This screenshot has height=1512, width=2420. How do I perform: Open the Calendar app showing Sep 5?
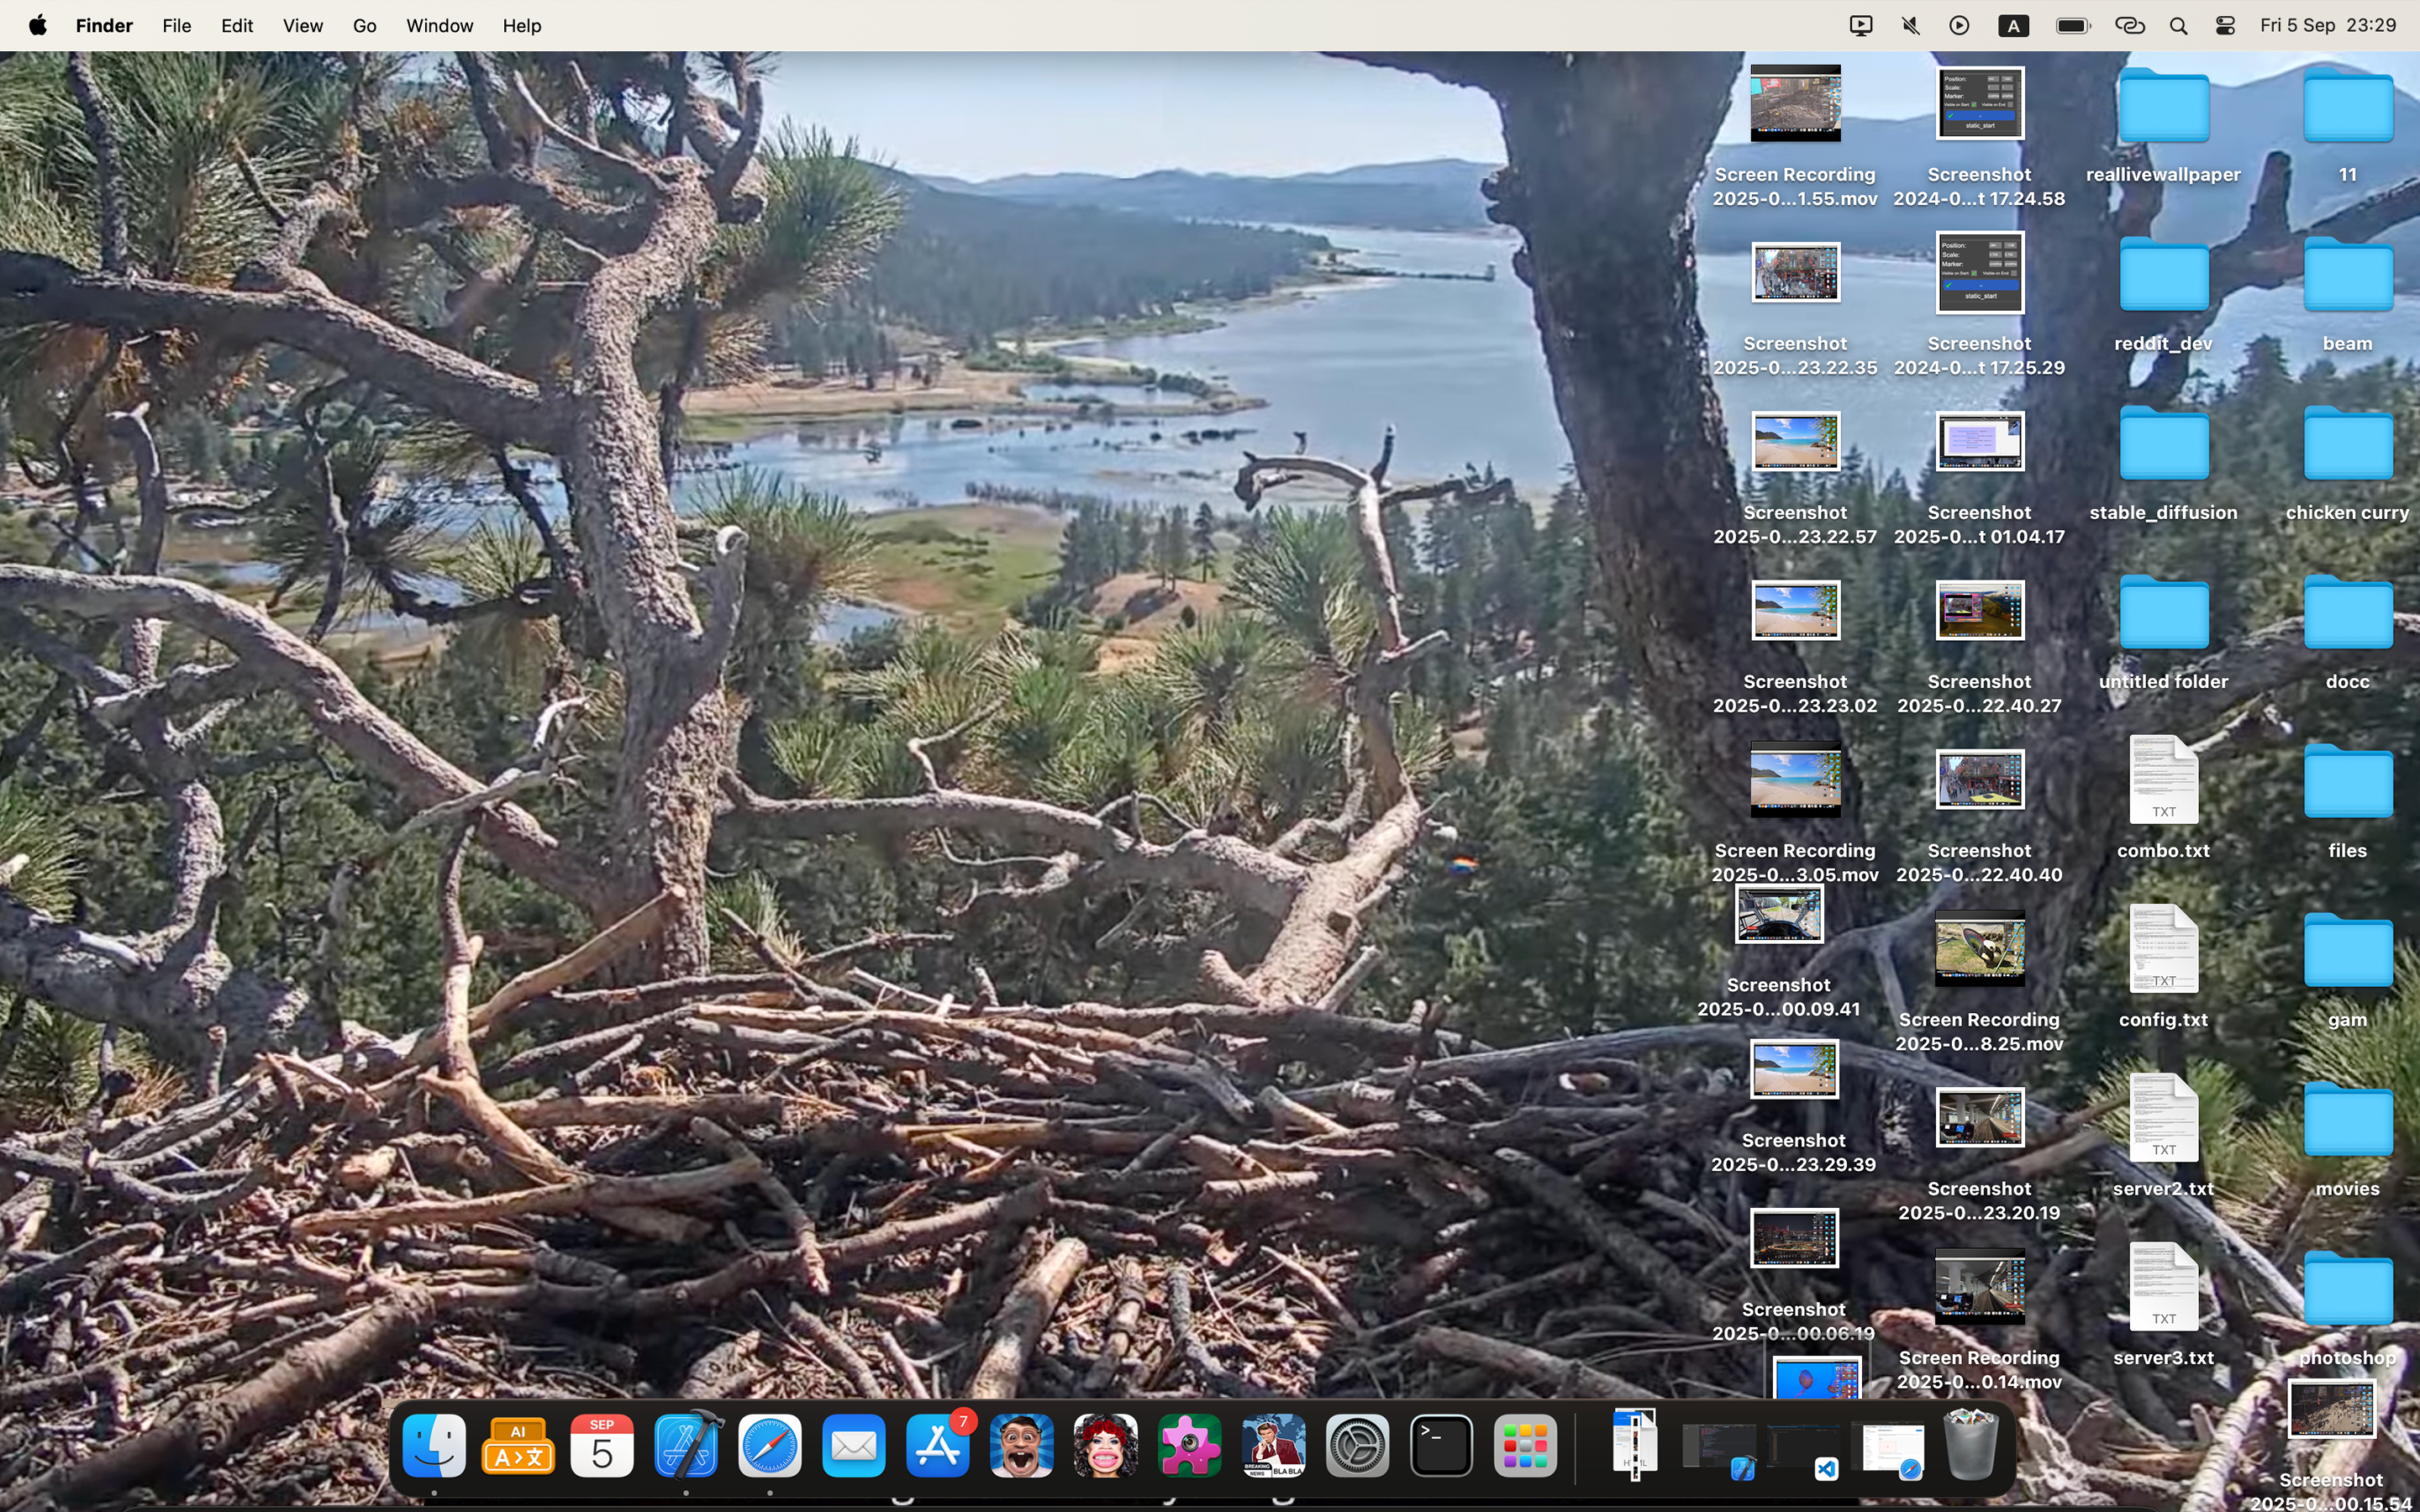pyautogui.click(x=602, y=1446)
